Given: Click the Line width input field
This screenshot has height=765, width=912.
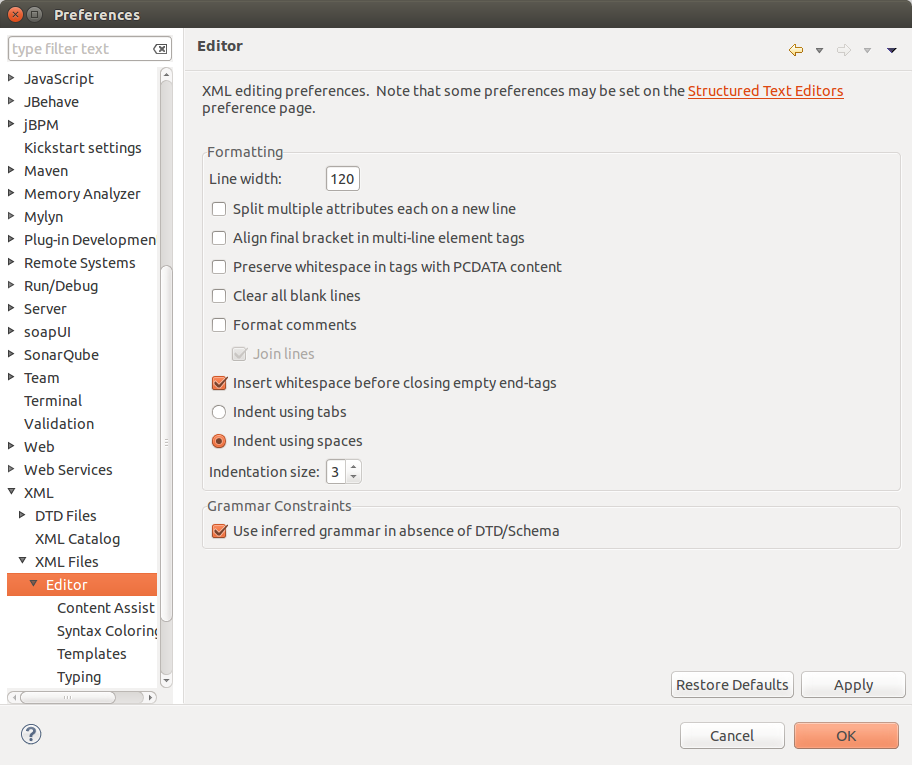Looking at the screenshot, I should click(x=342, y=179).
